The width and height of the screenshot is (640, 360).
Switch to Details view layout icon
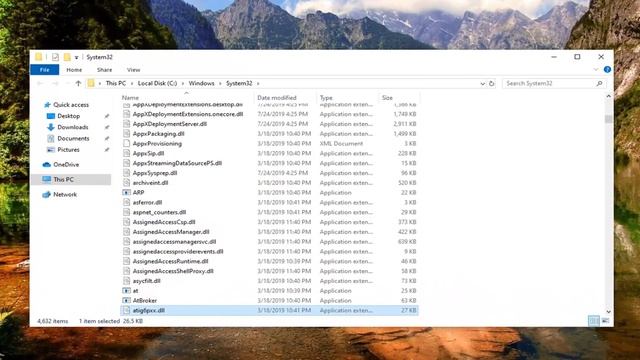(x=594, y=321)
